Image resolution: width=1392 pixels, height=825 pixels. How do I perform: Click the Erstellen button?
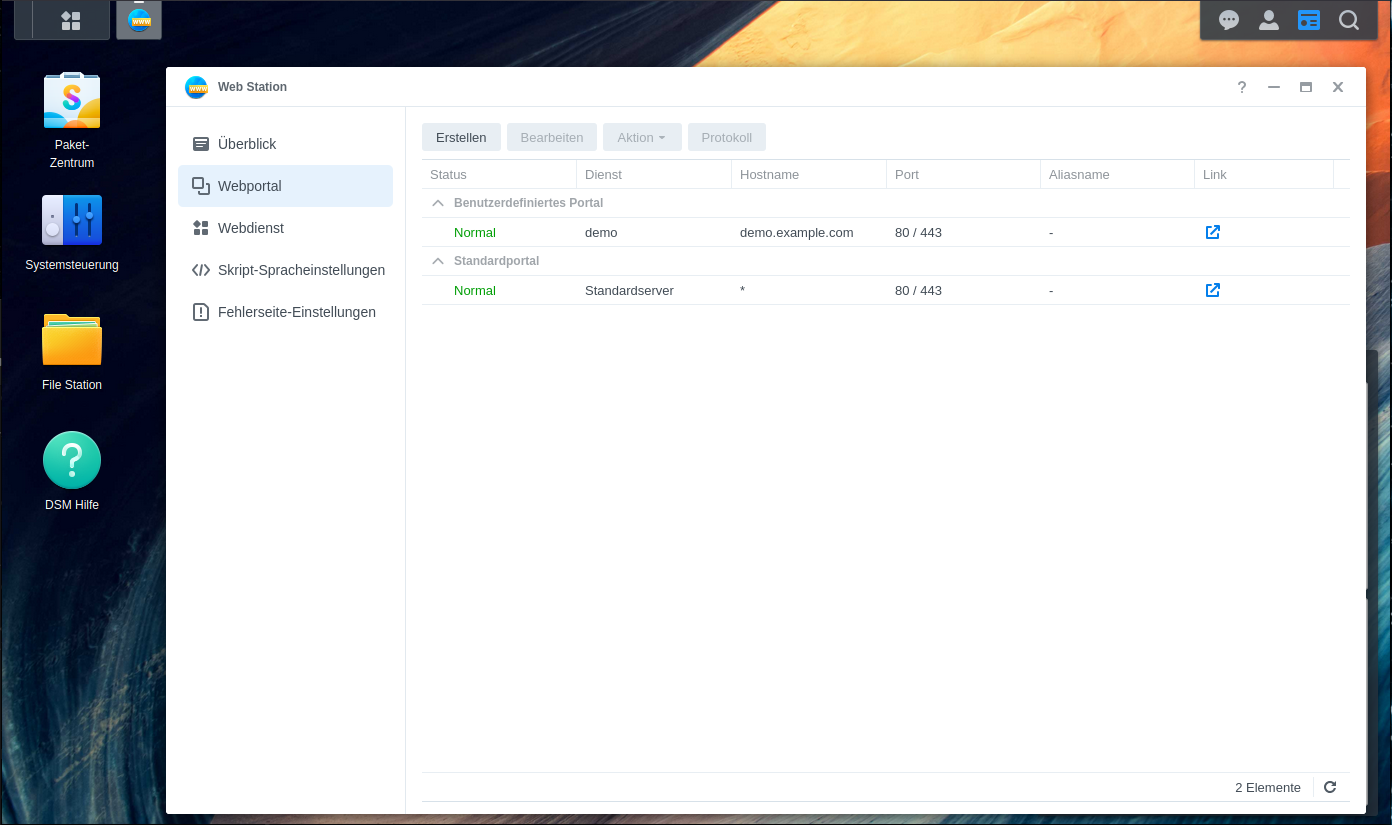[461, 137]
